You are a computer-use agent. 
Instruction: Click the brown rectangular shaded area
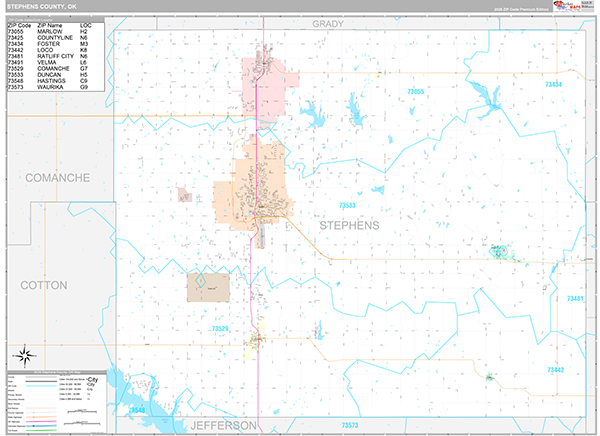[209, 287]
